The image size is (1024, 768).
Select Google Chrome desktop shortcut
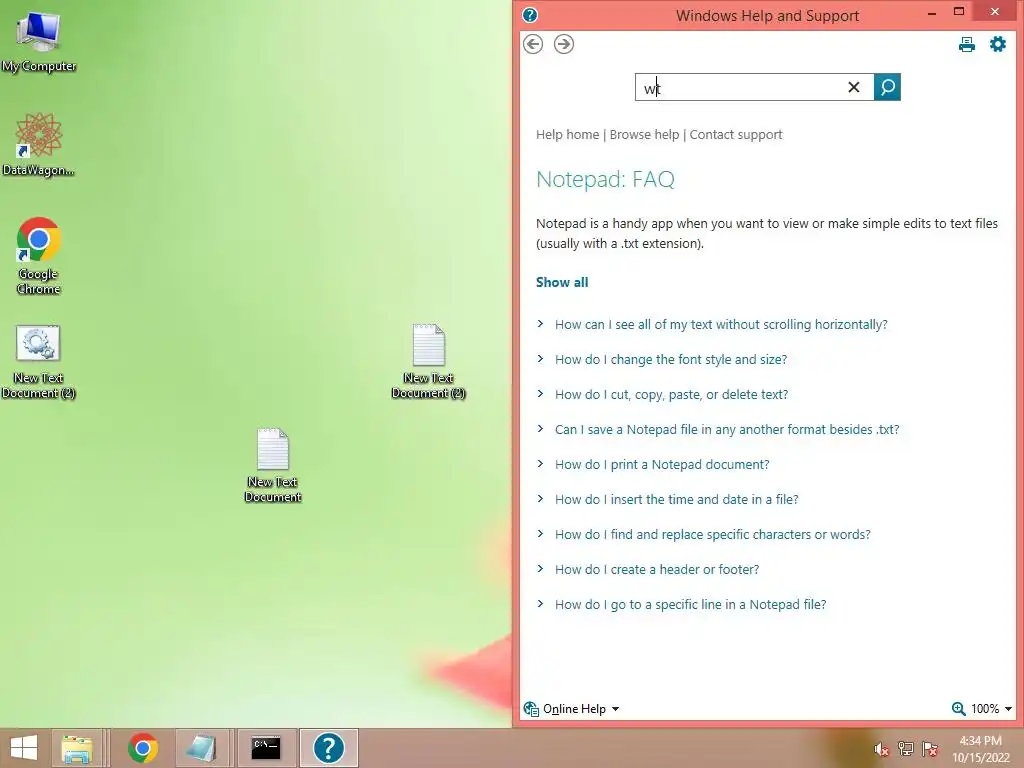(x=39, y=256)
